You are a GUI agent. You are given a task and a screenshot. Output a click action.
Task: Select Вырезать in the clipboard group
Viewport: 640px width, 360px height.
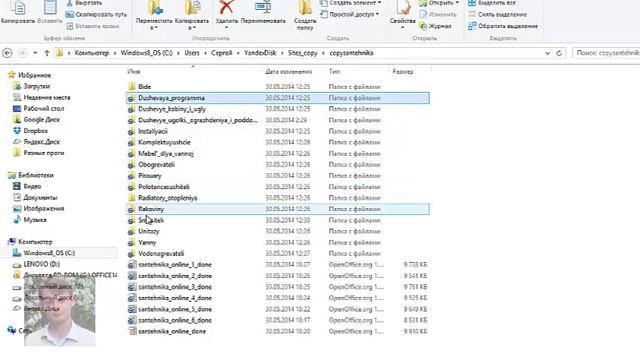tap(84, 3)
